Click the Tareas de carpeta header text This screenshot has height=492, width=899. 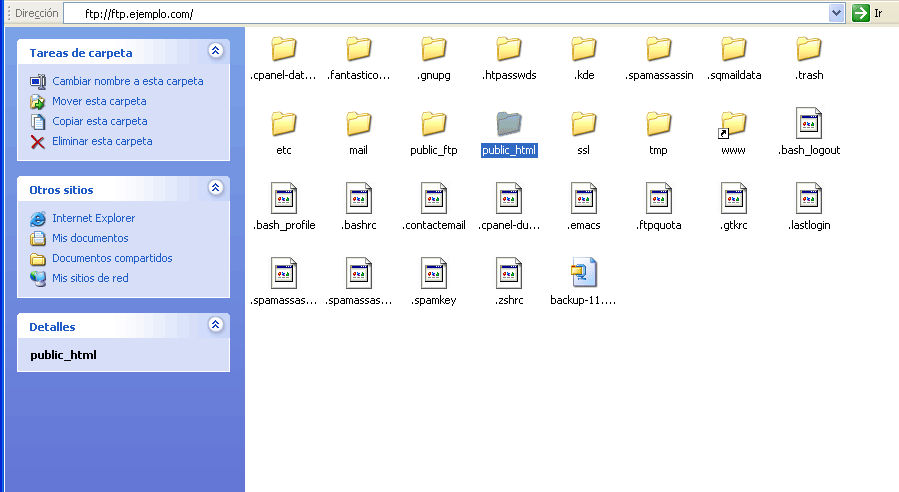click(x=81, y=53)
